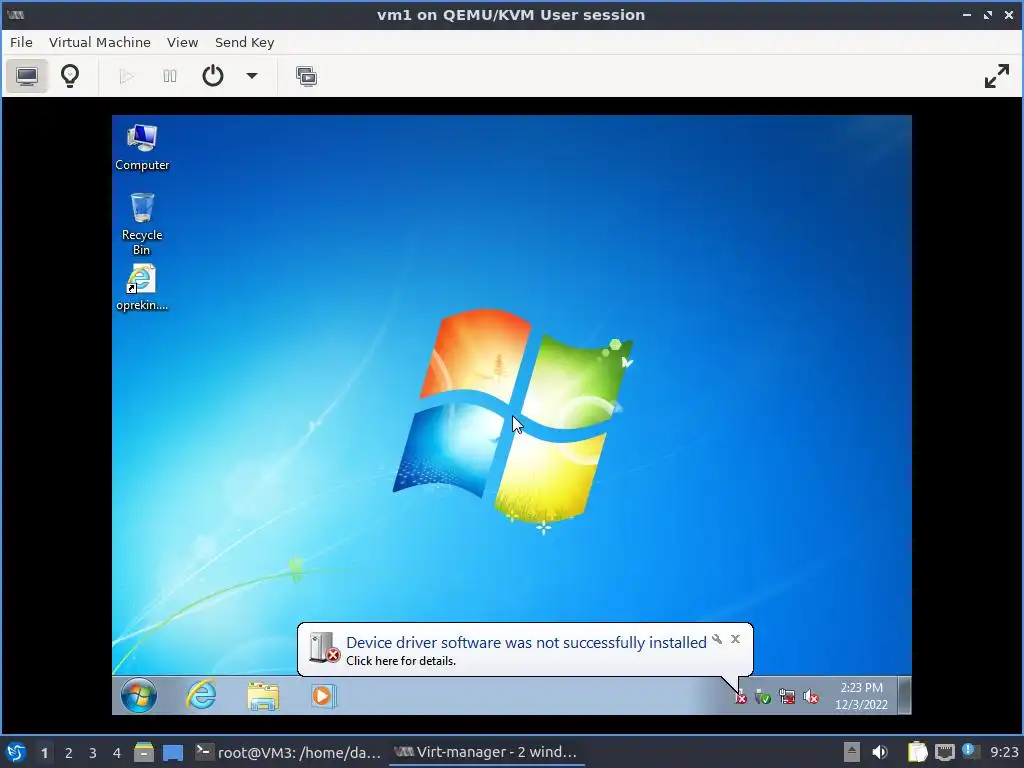Click host removable media eject tray icon
1024x768 pixels.
852,752
